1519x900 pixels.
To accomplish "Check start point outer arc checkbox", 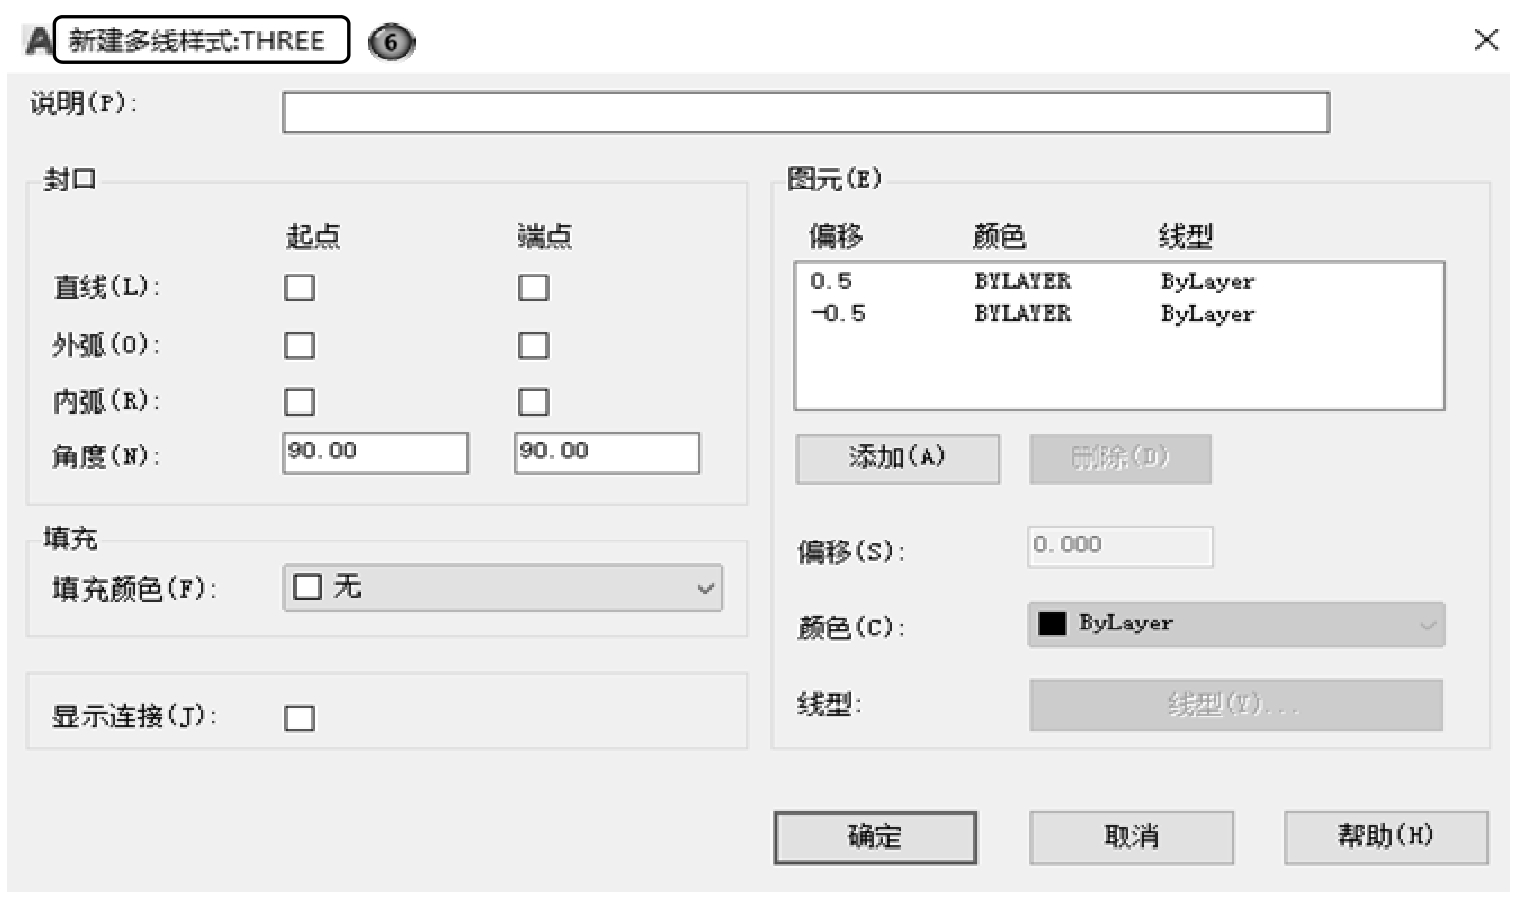I will (x=299, y=346).
